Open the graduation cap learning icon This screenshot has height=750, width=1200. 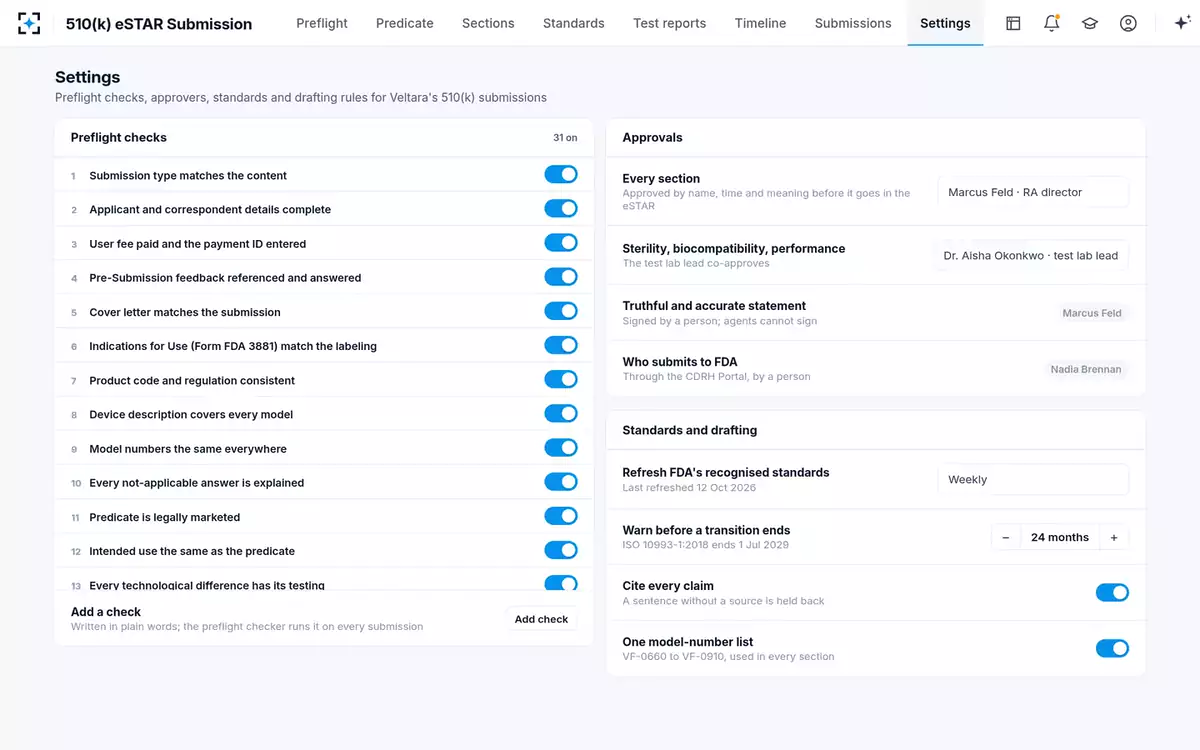[x=1090, y=23]
